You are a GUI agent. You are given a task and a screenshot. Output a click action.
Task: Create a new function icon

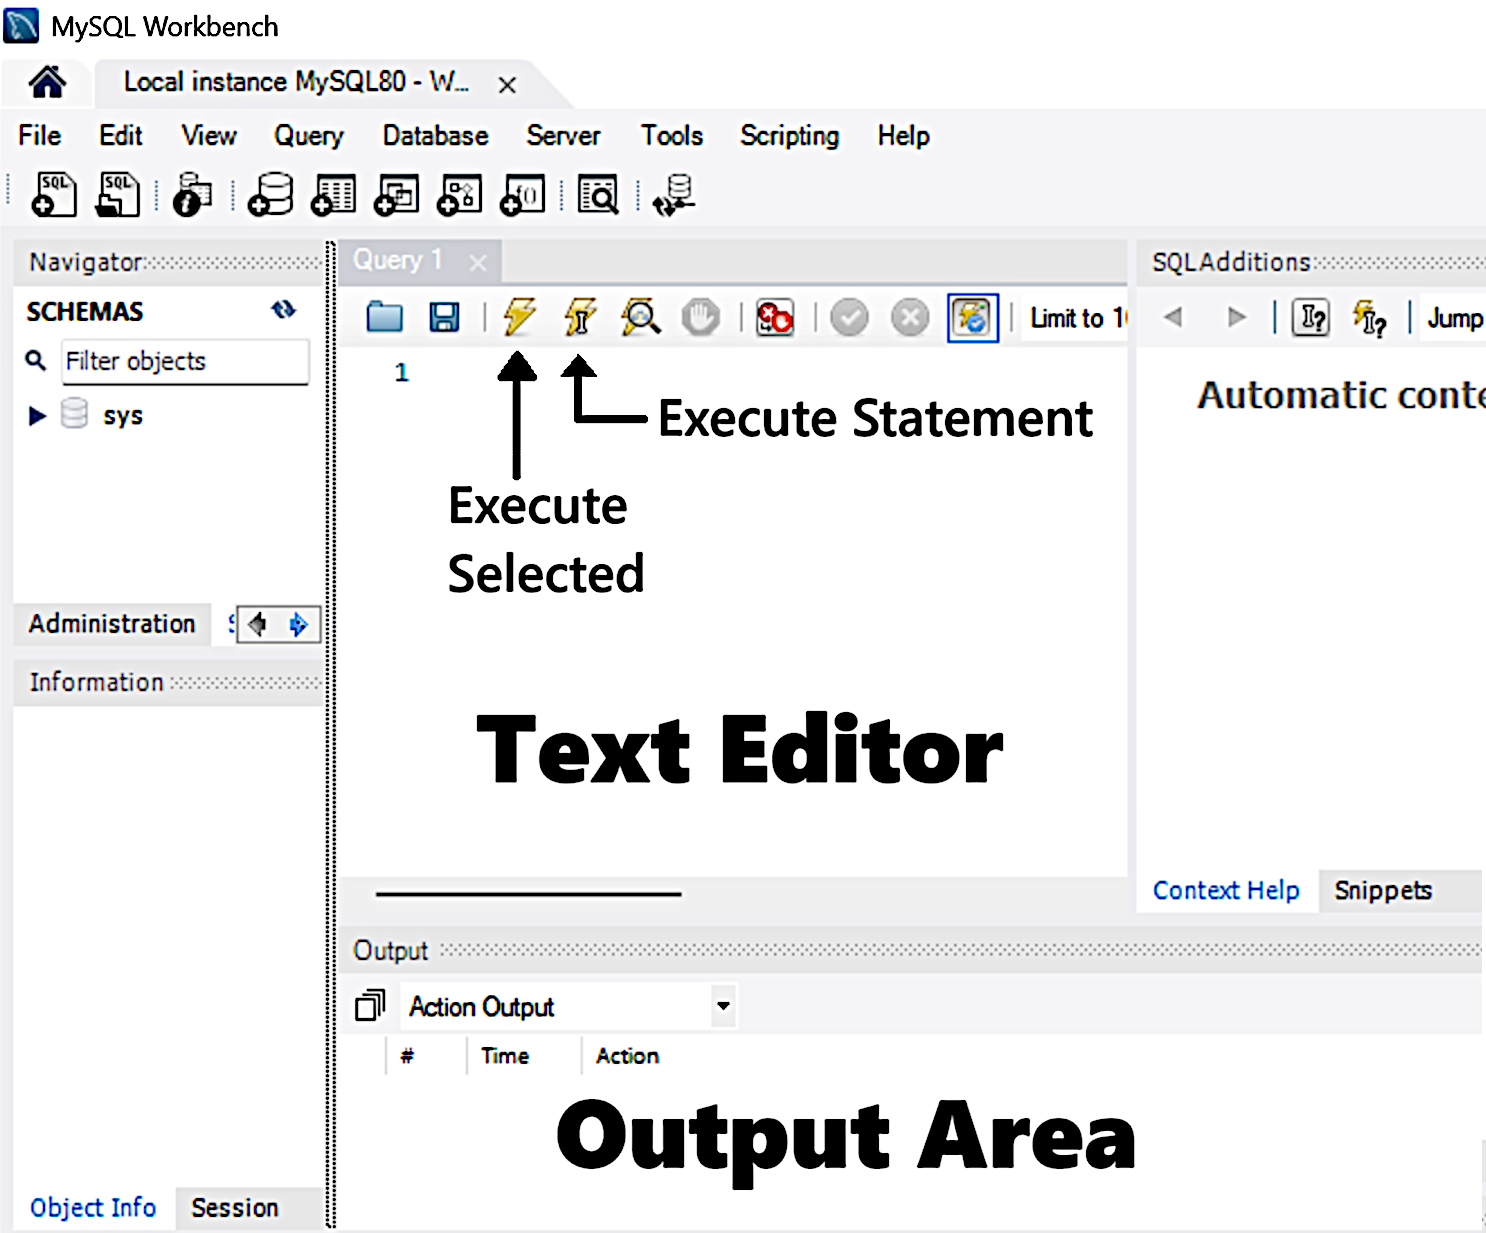coord(523,194)
